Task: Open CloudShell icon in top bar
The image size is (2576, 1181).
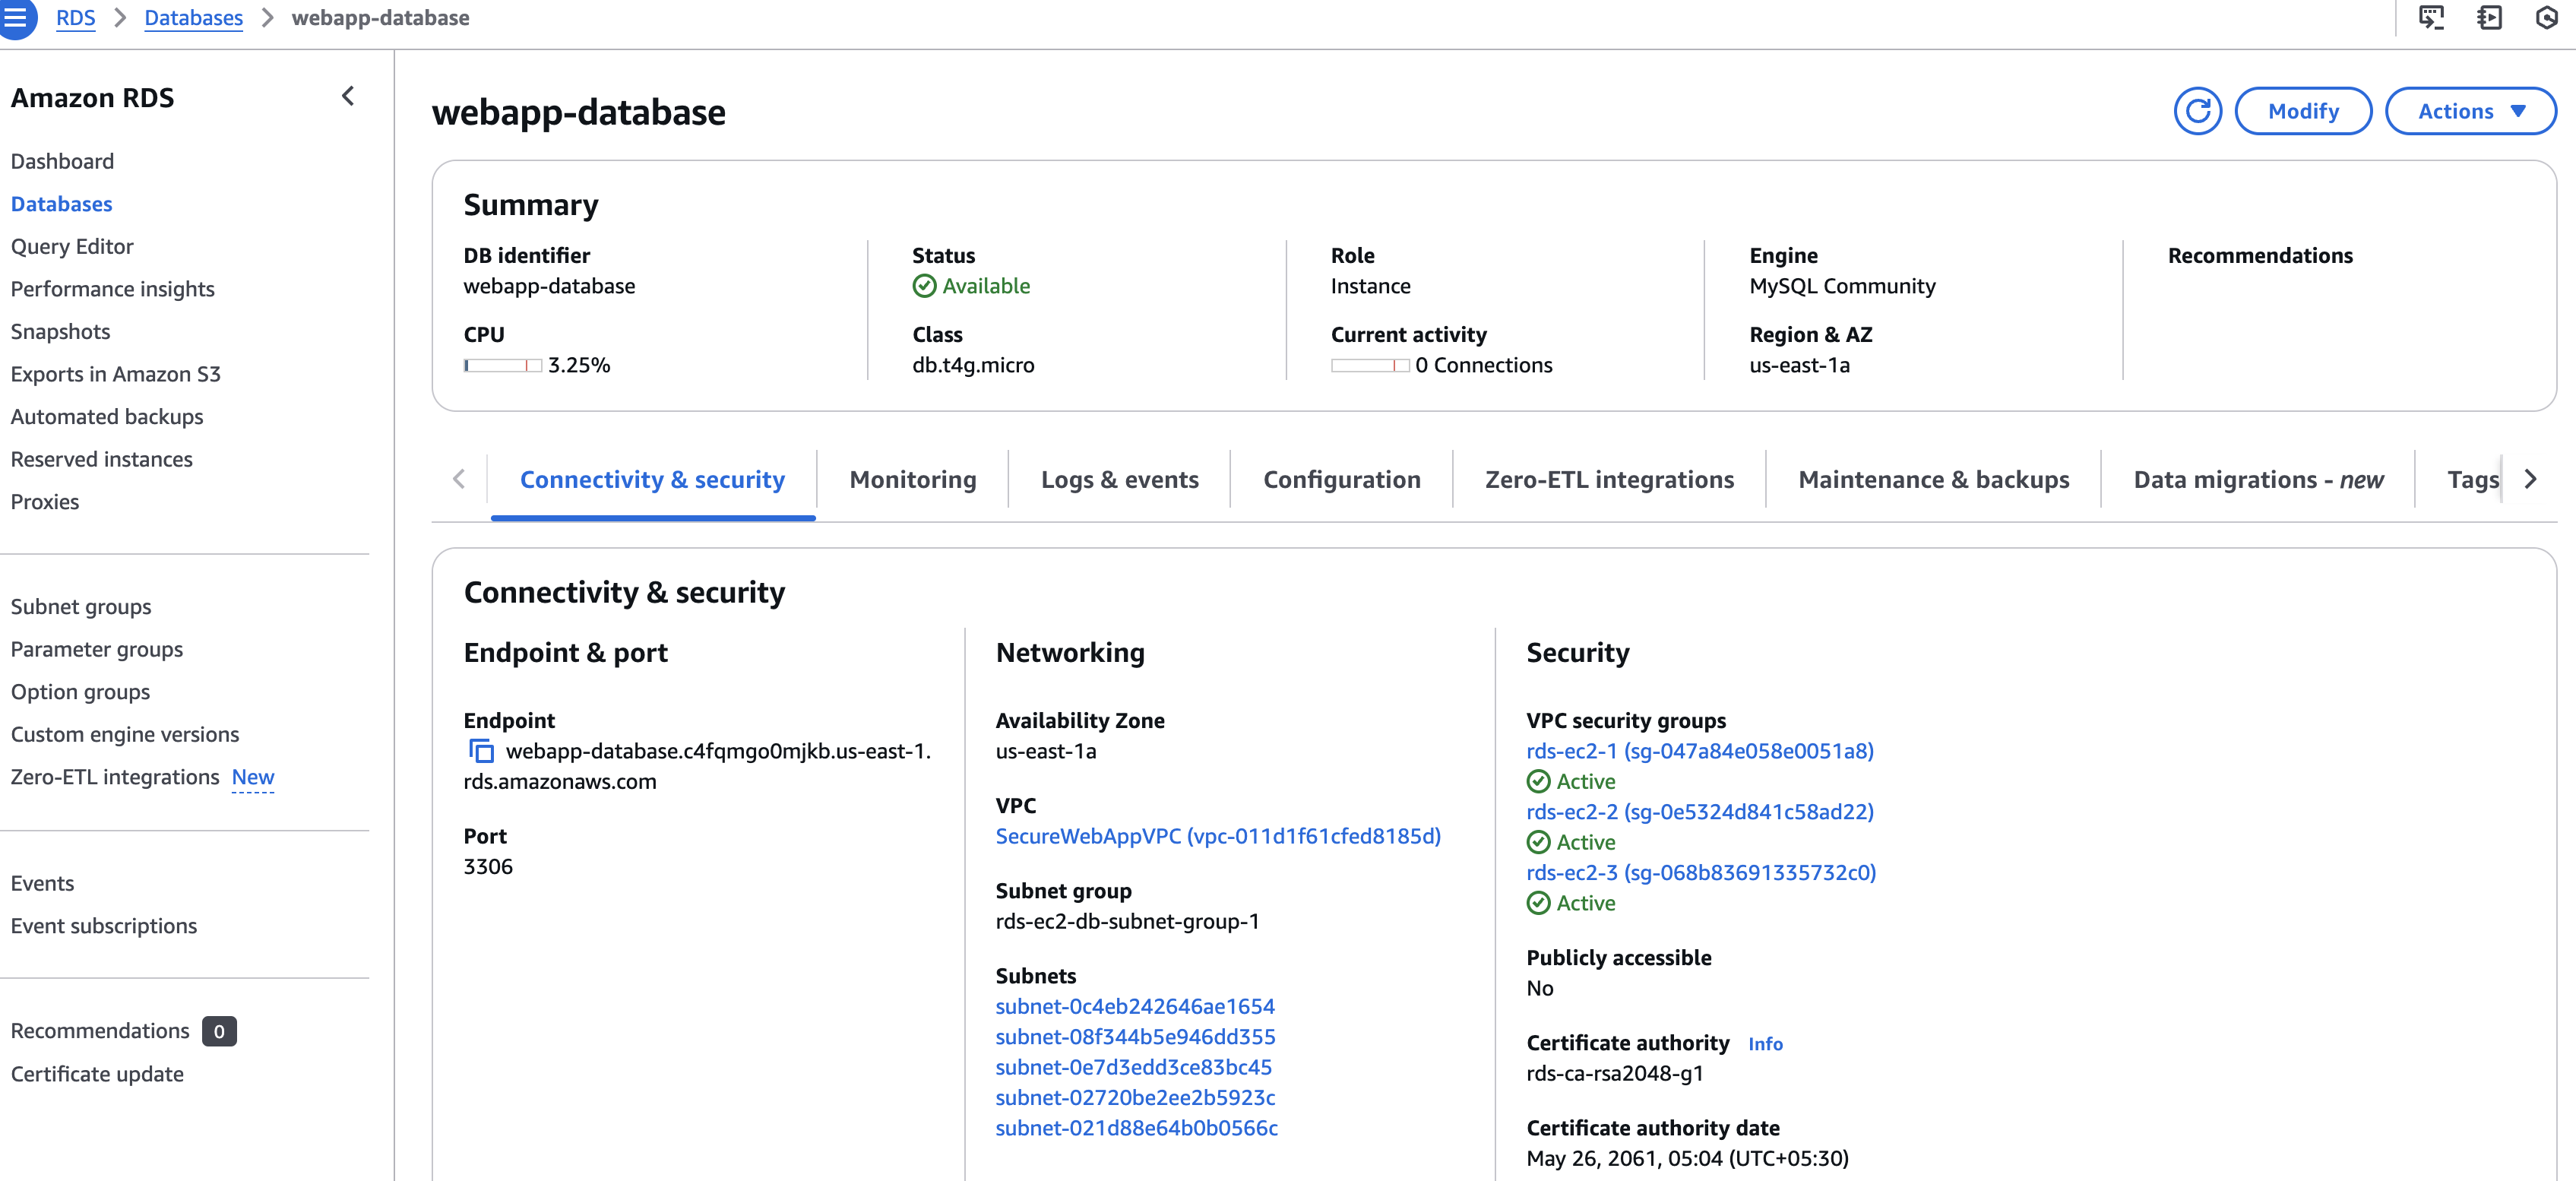Action: (x=2431, y=17)
